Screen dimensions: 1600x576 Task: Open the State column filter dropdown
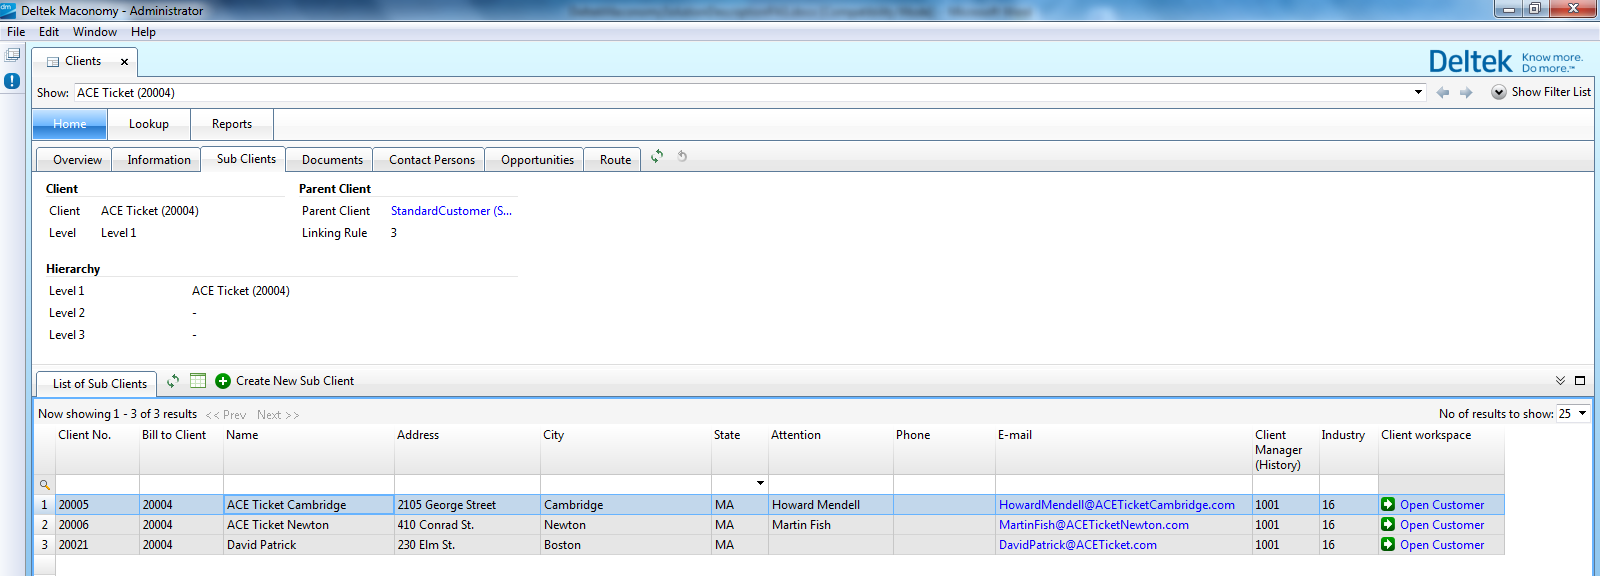click(760, 484)
